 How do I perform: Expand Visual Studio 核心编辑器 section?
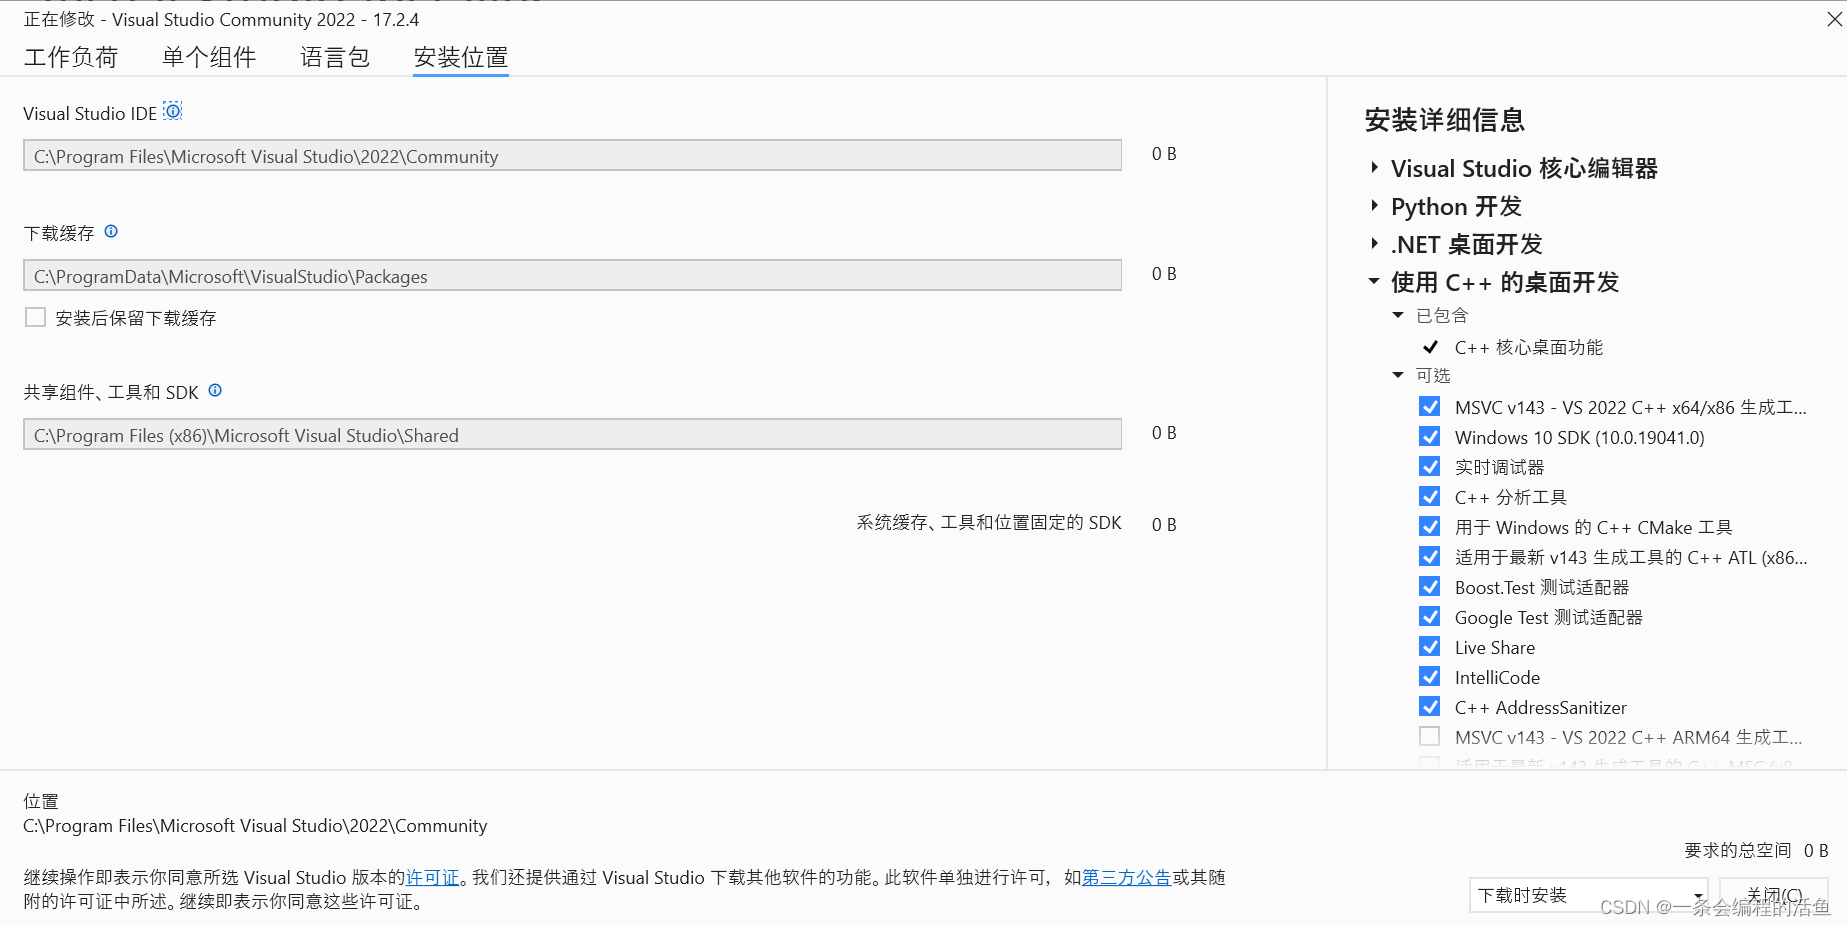tap(1375, 168)
